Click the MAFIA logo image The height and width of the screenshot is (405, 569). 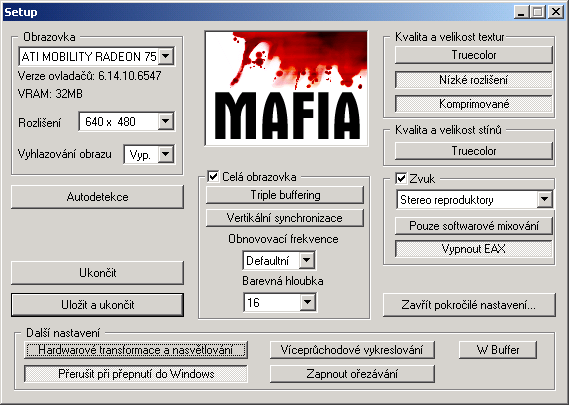(286, 89)
